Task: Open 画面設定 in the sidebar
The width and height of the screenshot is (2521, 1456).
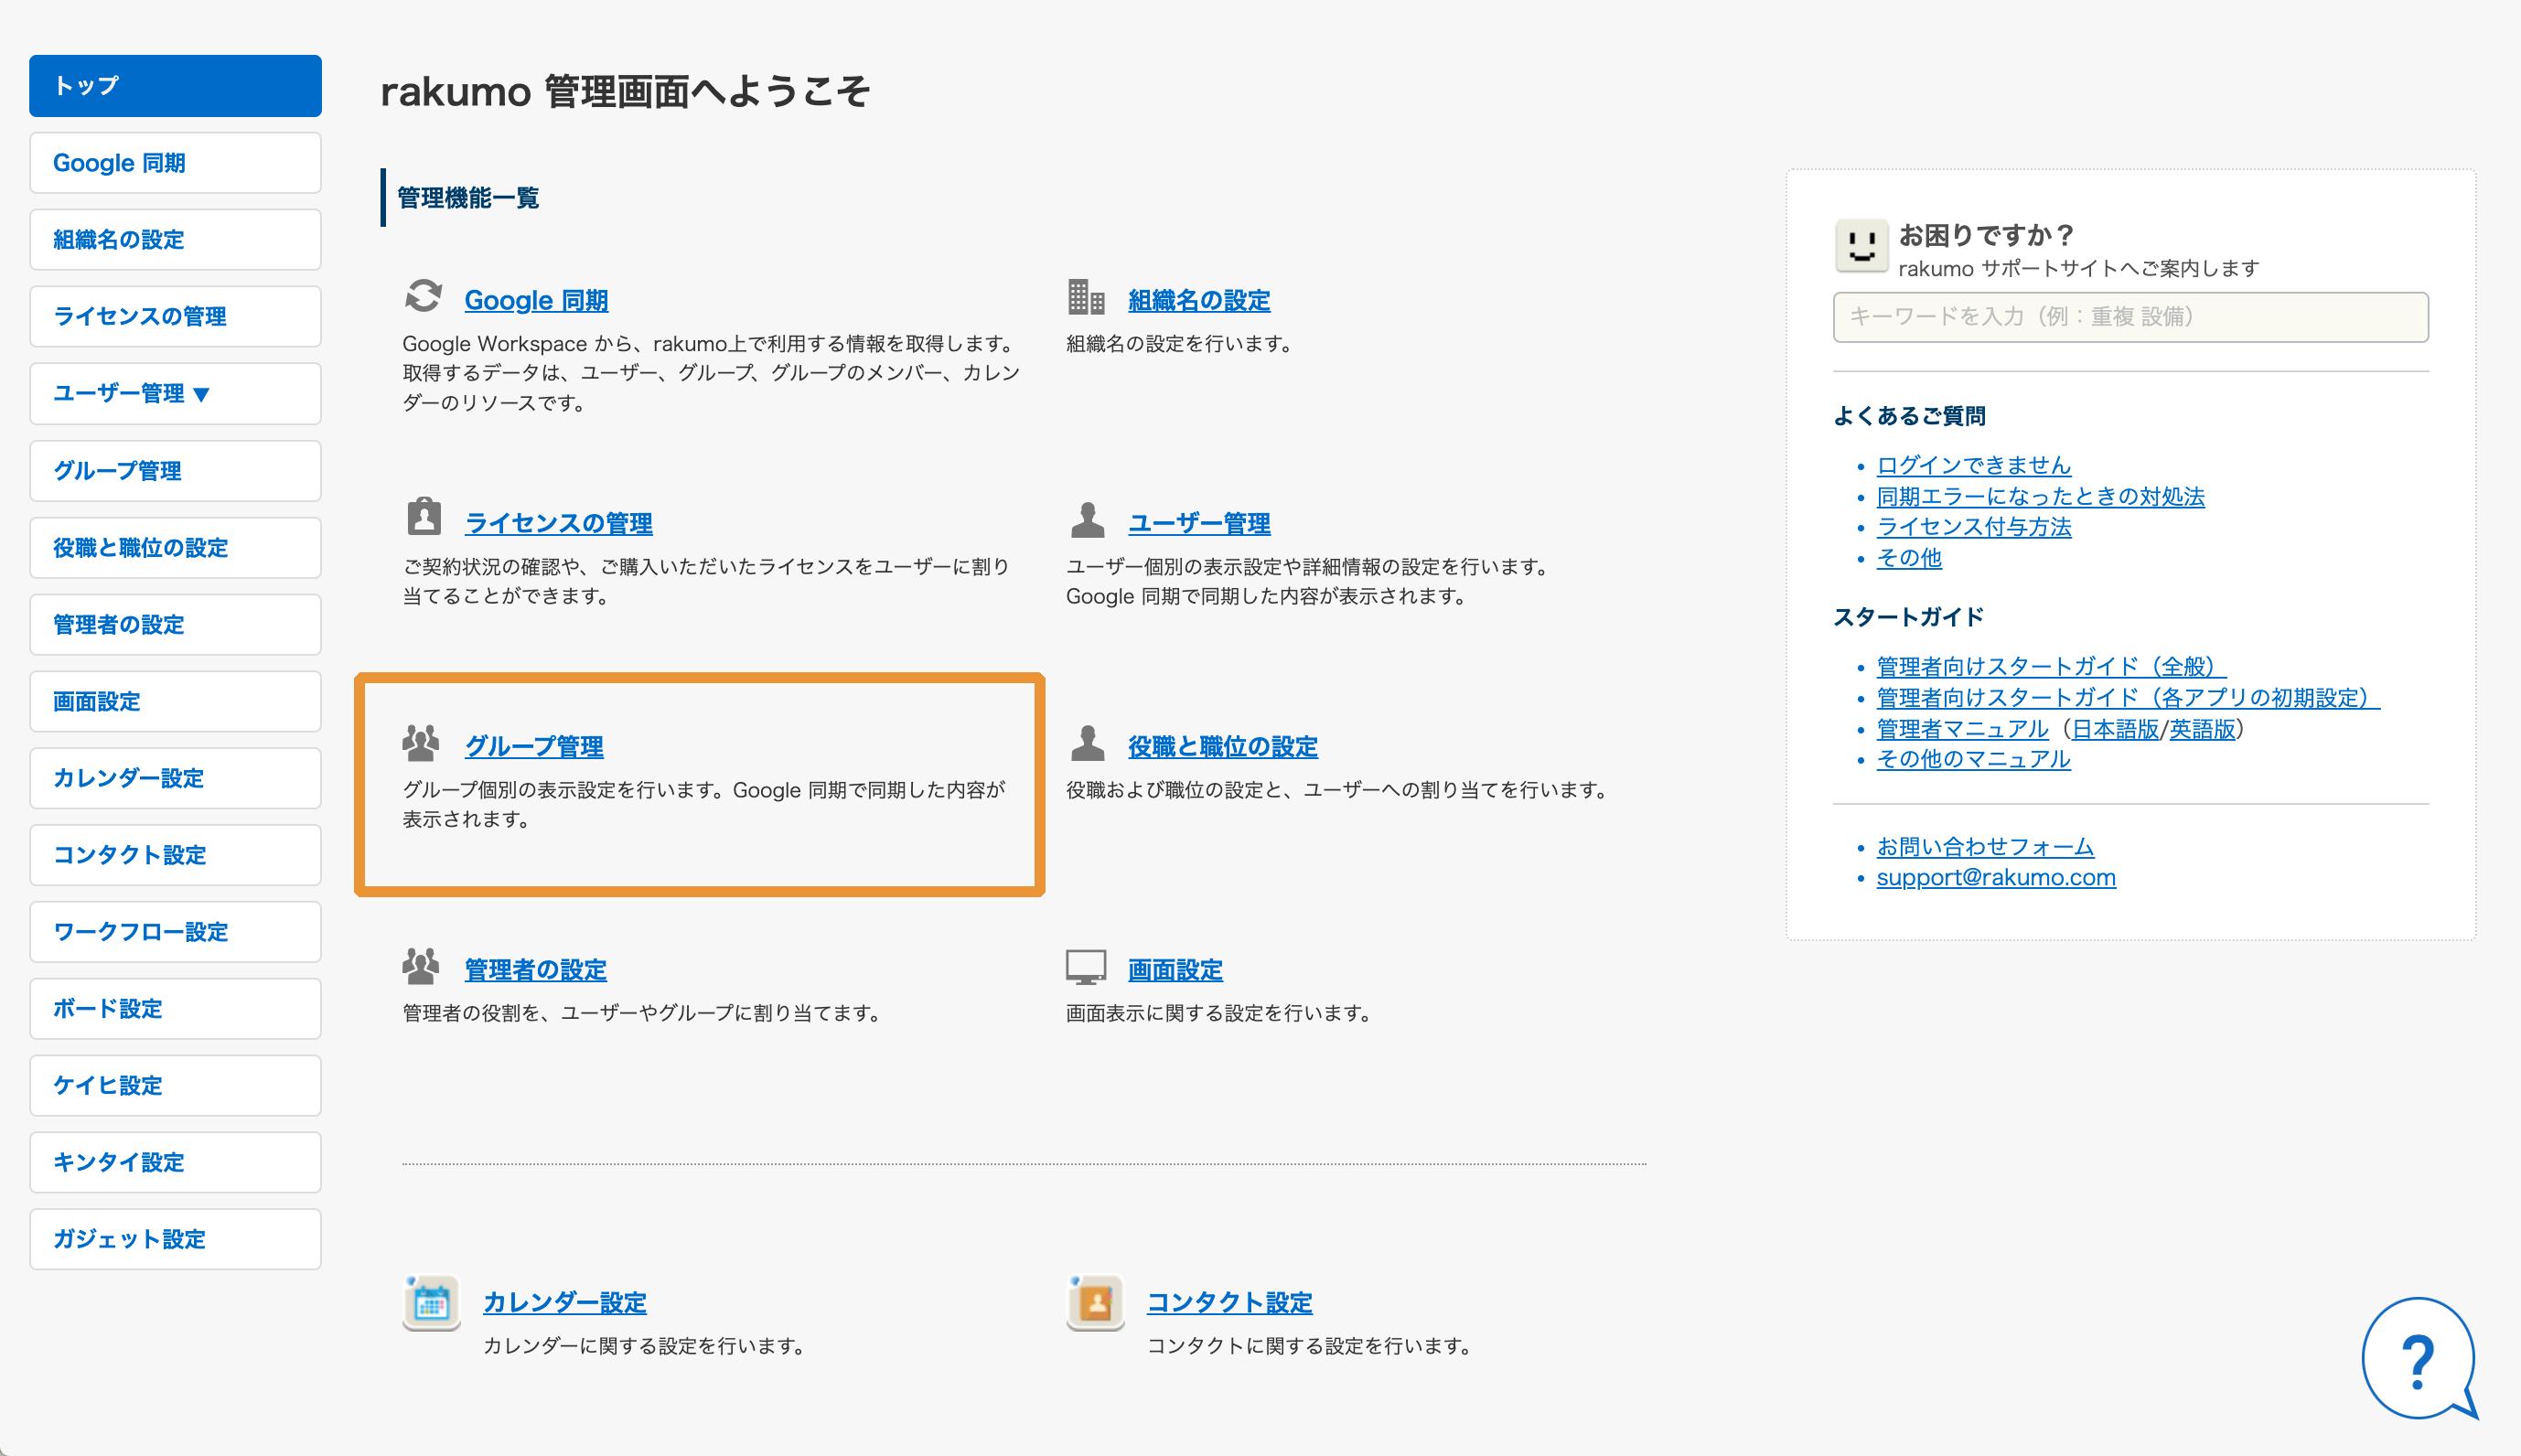Action: pyautogui.click(x=175, y=702)
